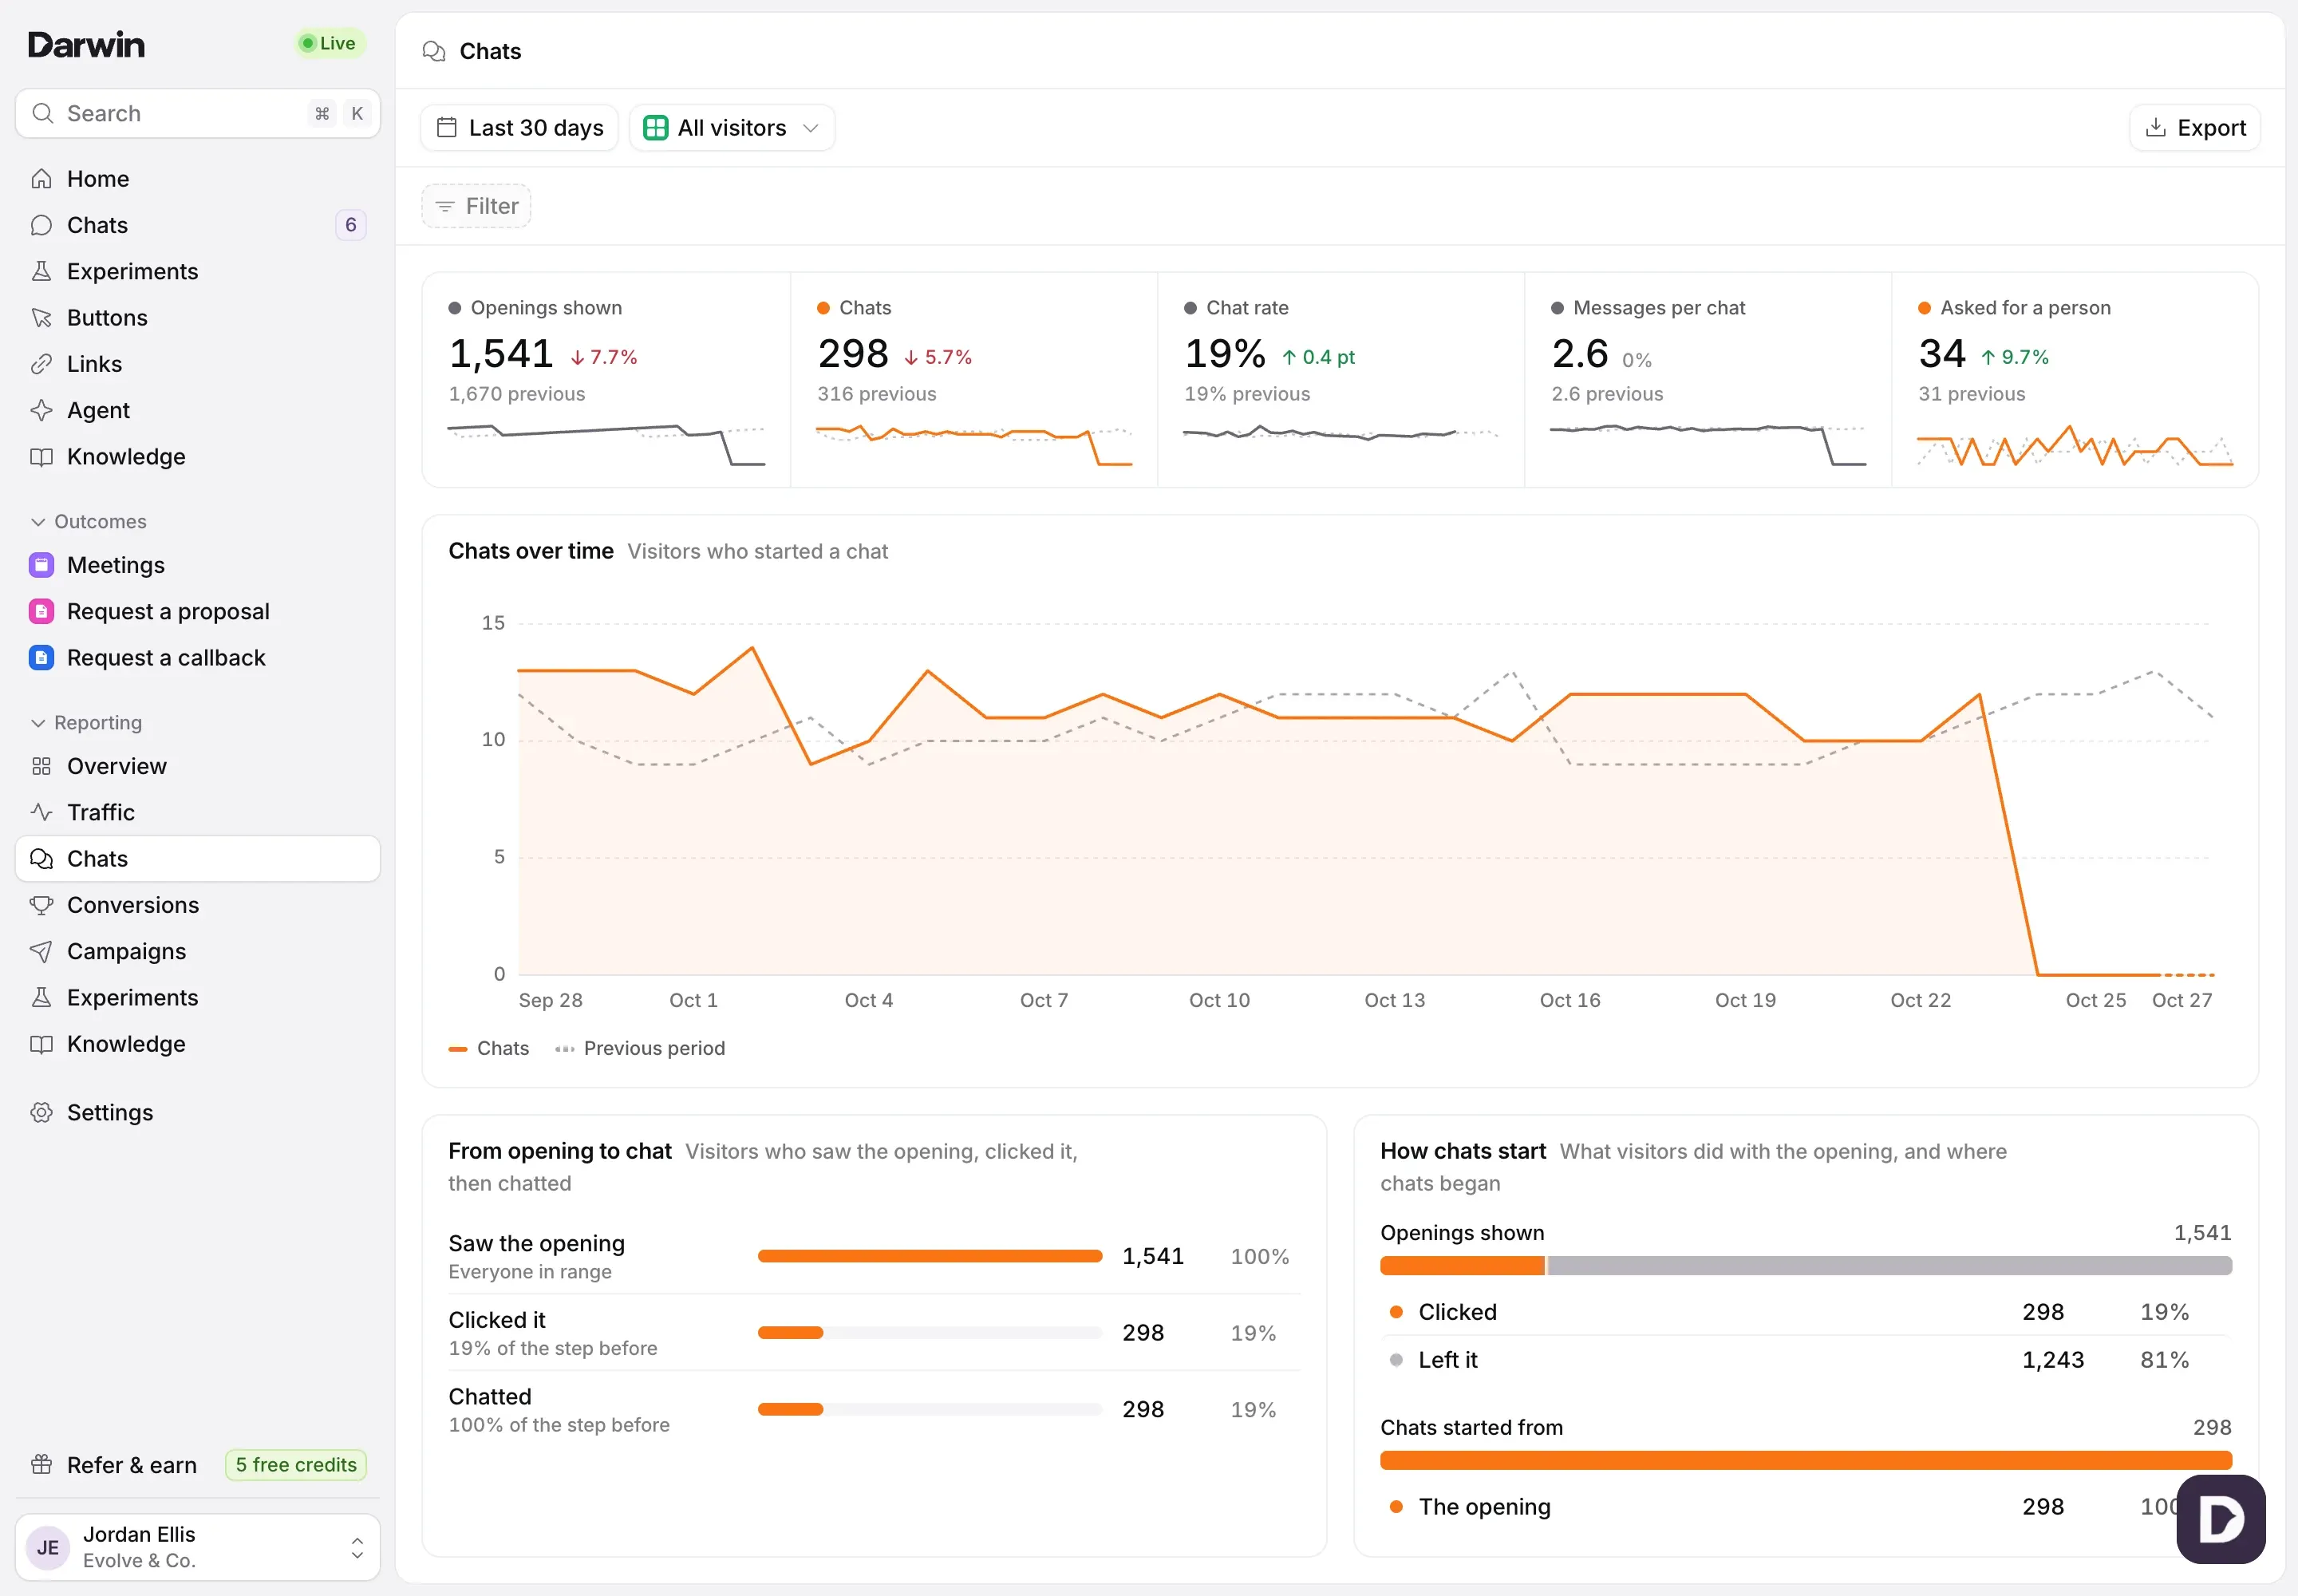The width and height of the screenshot is (2298, 1596).
Task: Click the 6 unread chats badge
Action: (x=351, y=225)
